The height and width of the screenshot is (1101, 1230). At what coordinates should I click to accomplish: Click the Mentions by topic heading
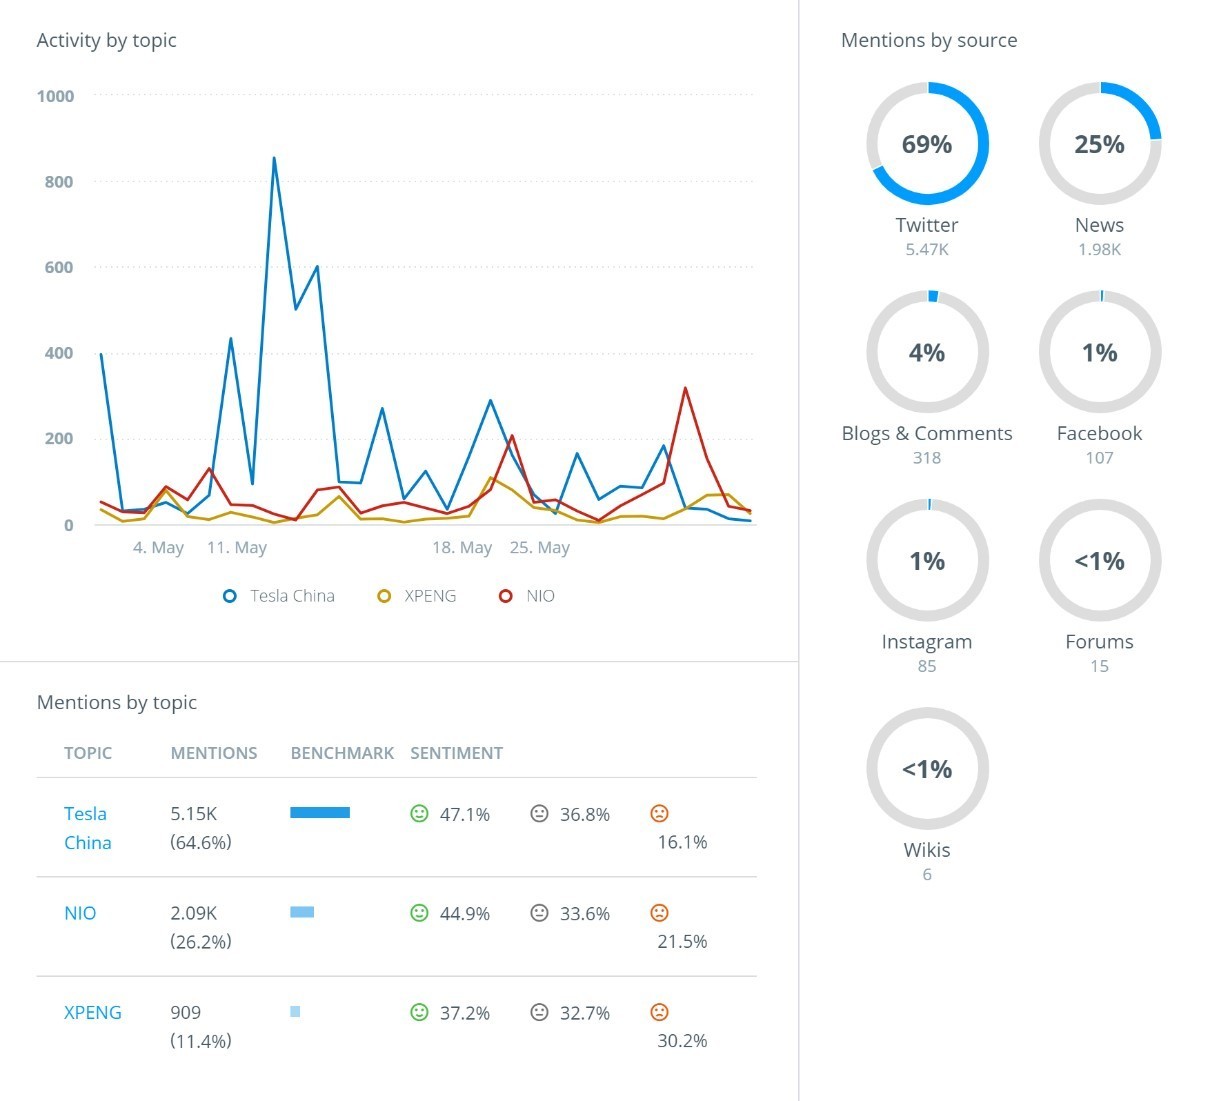tap(117, 703)
